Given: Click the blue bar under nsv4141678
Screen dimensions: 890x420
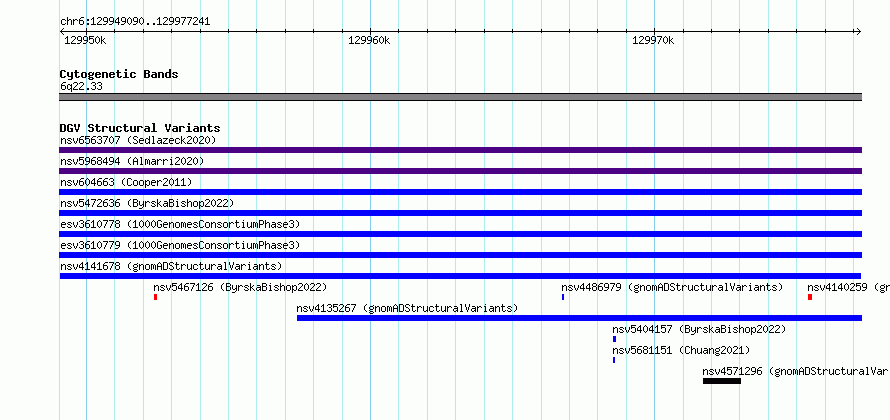Looking at the screenshot, I should [461, 276].
